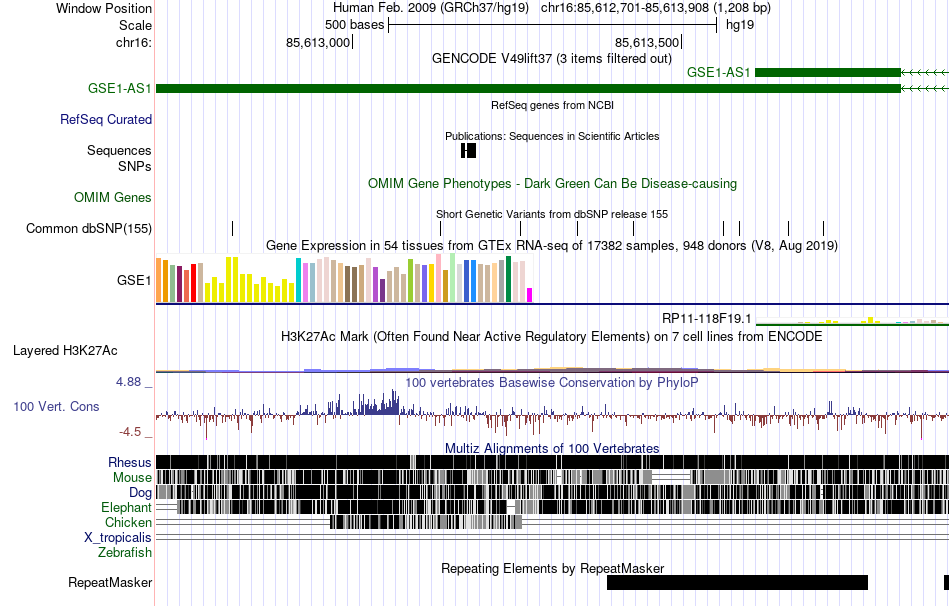Open the 100 Vert. Cons track label
Viewport: 950px width, 606px height.
[x=56, y=407]
